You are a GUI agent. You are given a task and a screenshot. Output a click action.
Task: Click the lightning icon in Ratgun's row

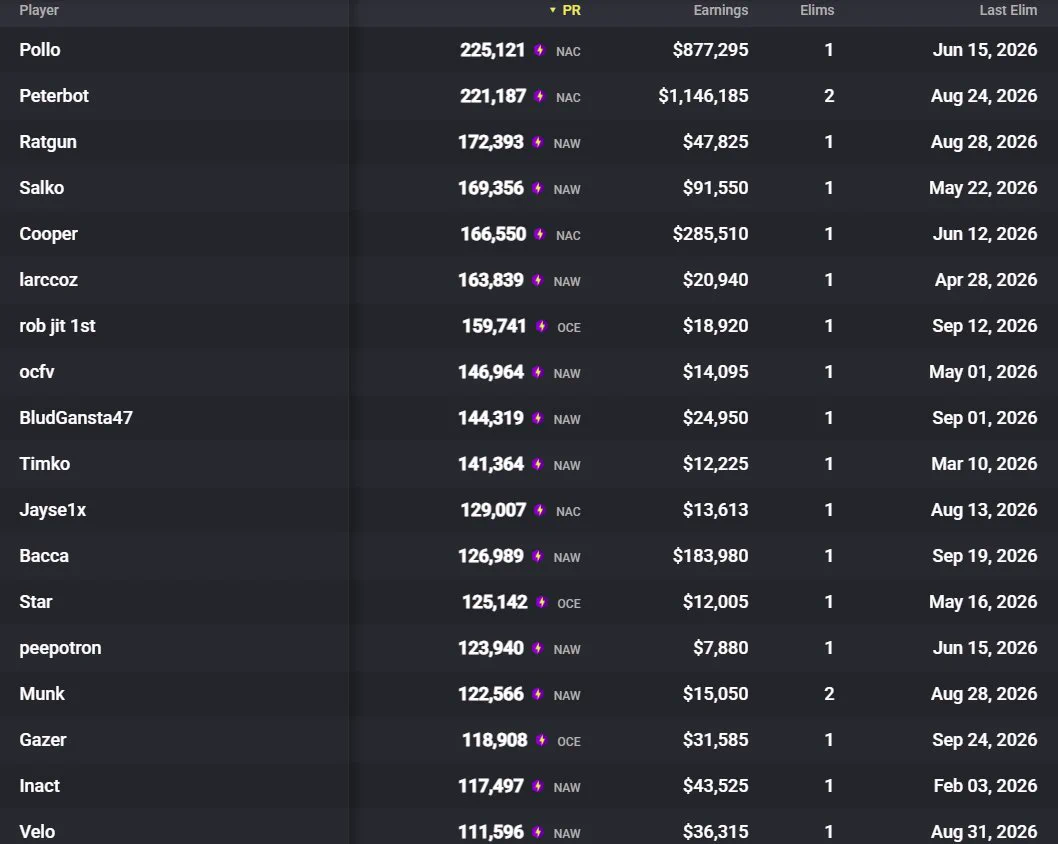[537, 142]
